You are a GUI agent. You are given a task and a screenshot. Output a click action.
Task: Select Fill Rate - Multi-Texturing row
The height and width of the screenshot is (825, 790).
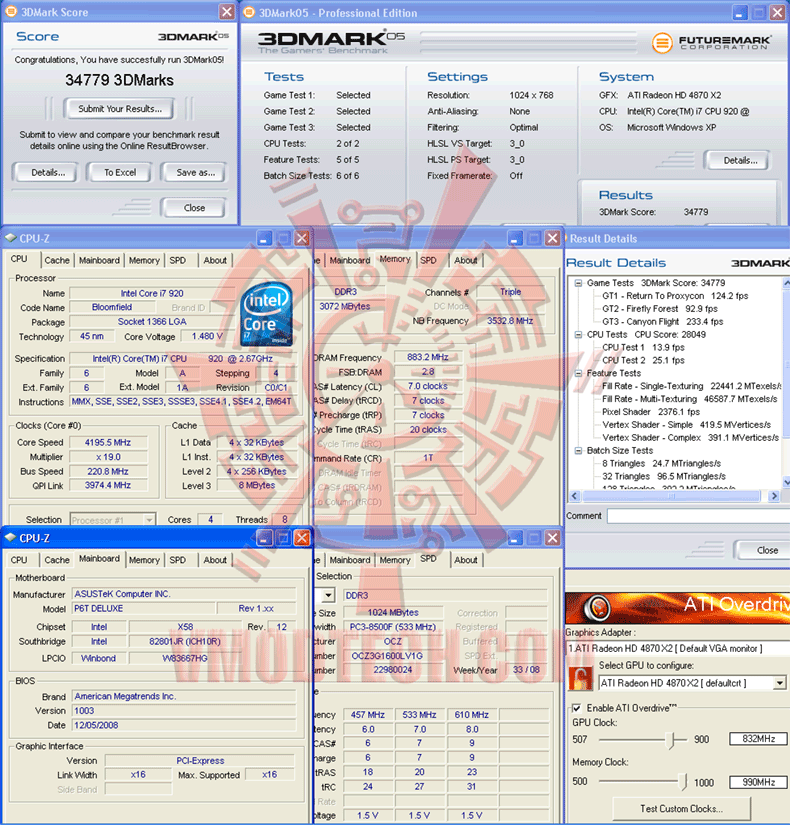click(689, 399)
